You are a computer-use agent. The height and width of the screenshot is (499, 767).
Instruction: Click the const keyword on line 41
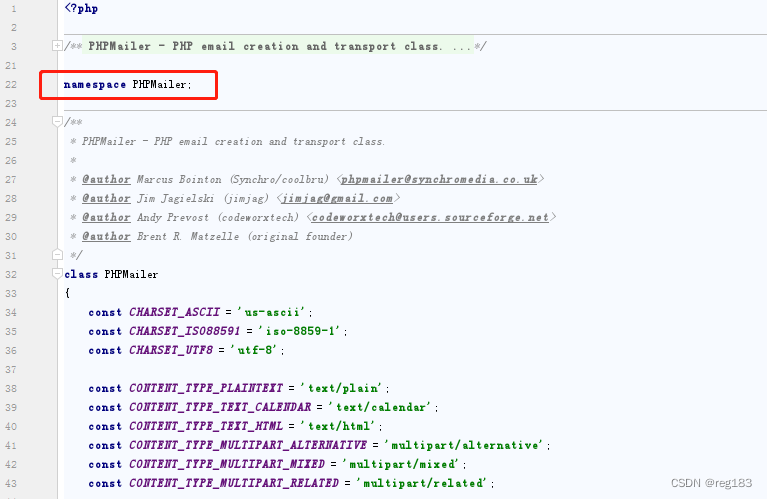pyautogui.click(x=105, y=446)
